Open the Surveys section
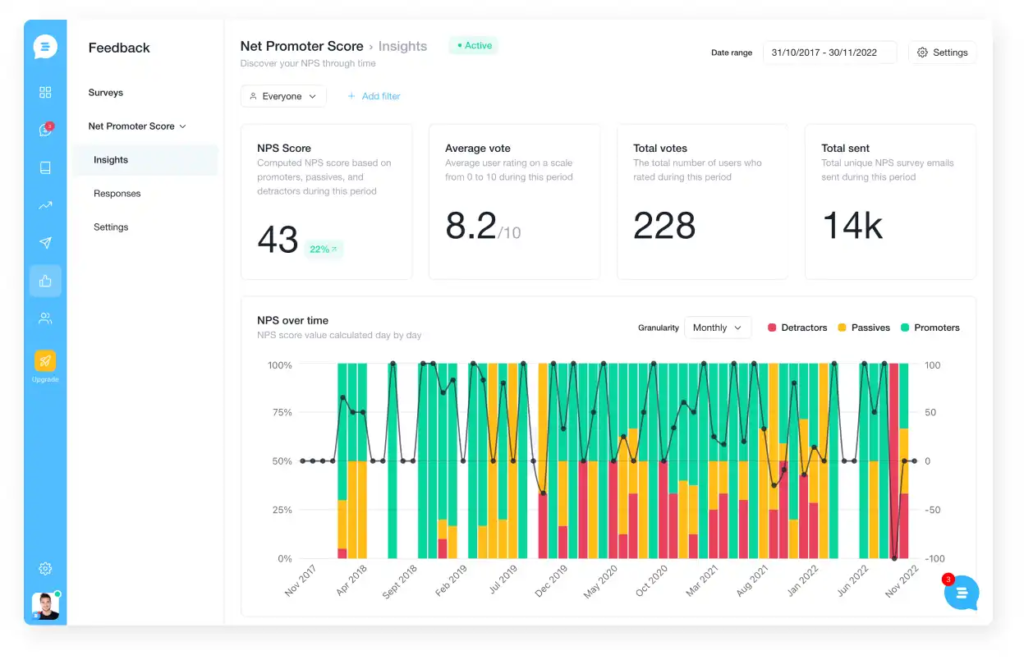The image size is (1024, 660). pos(106,93)
